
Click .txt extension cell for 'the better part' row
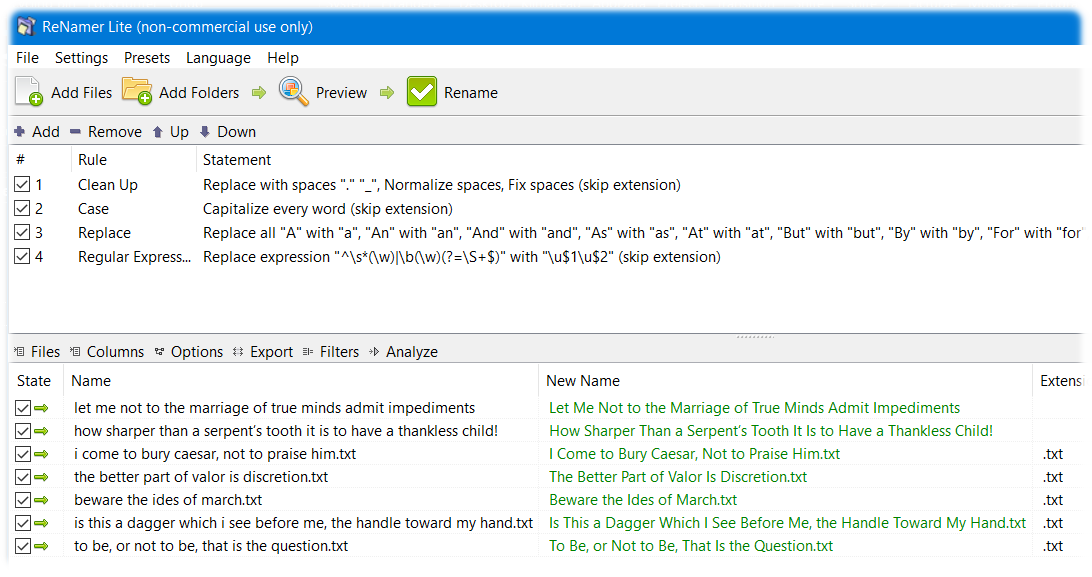click(1052, 477)
